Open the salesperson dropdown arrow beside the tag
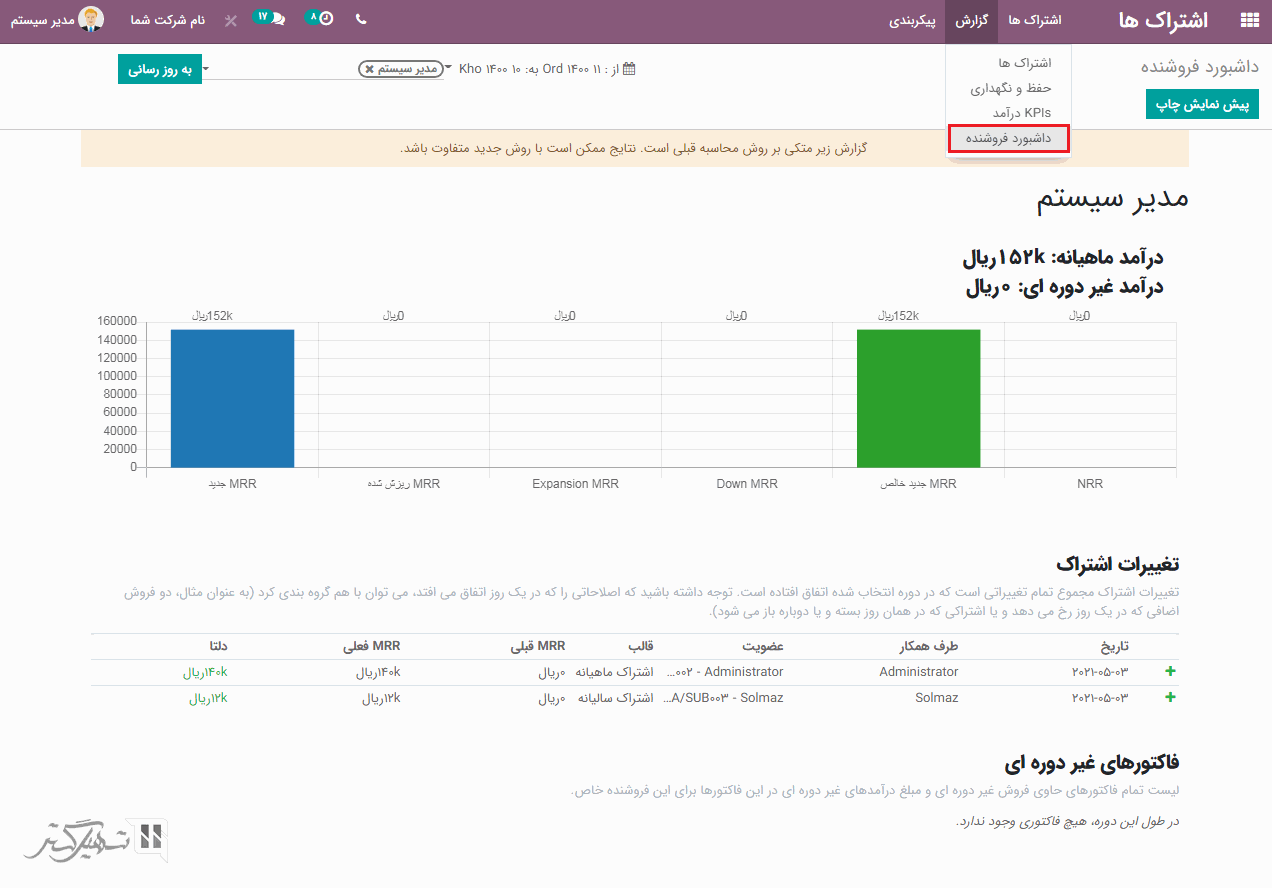The height and width of the screenshot is (888, 1272). point(205,69)
